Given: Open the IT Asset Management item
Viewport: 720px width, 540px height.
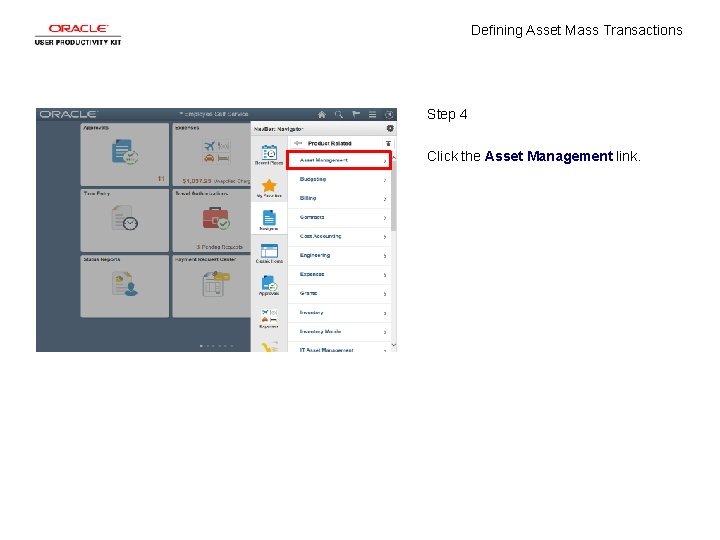Looking at the screenshot, I should coord(339,348).
